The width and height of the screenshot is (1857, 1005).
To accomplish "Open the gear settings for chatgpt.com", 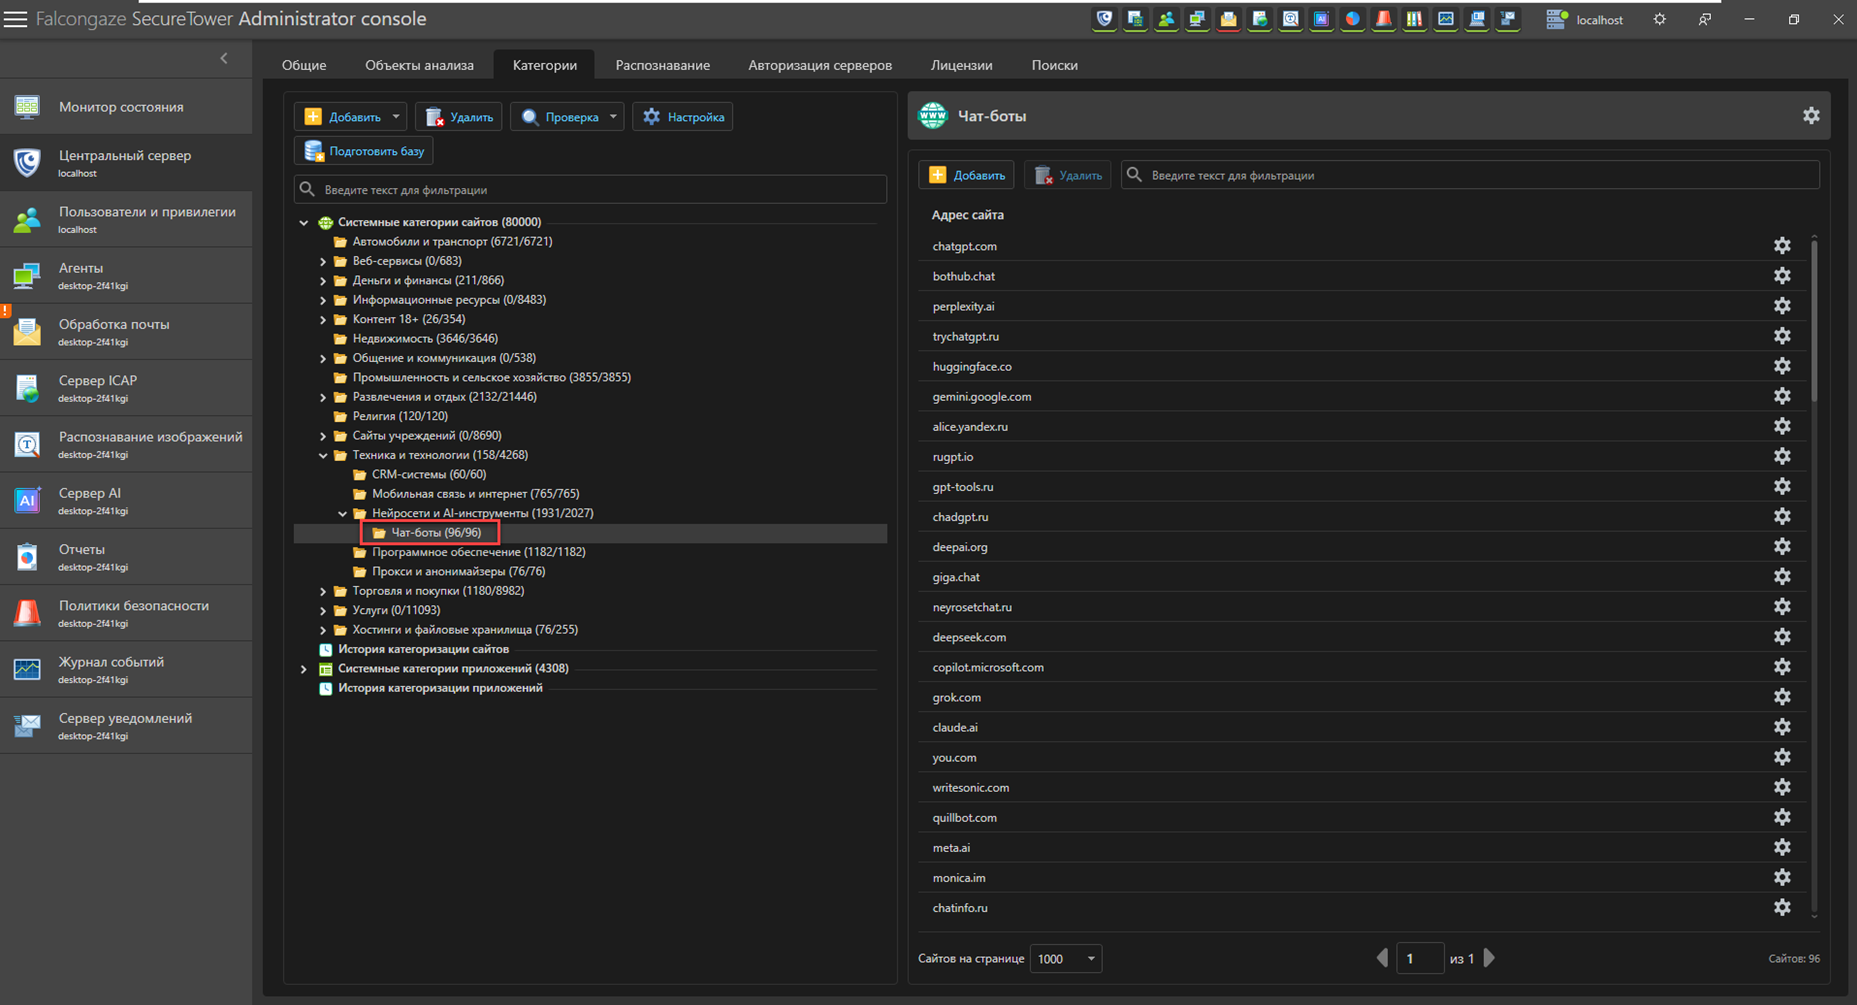I will click(1782, 246).
